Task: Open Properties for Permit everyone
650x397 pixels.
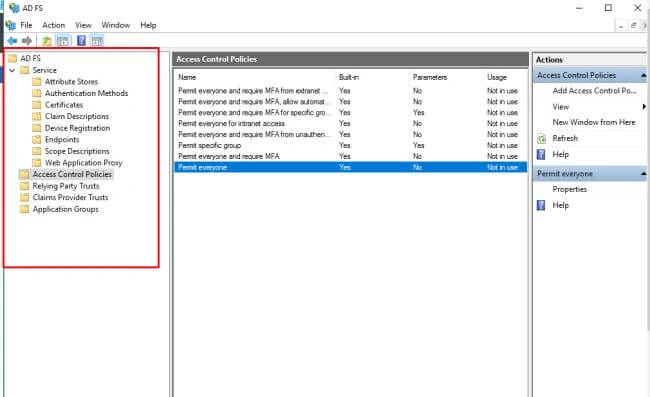Action: (x=570, y=189)
